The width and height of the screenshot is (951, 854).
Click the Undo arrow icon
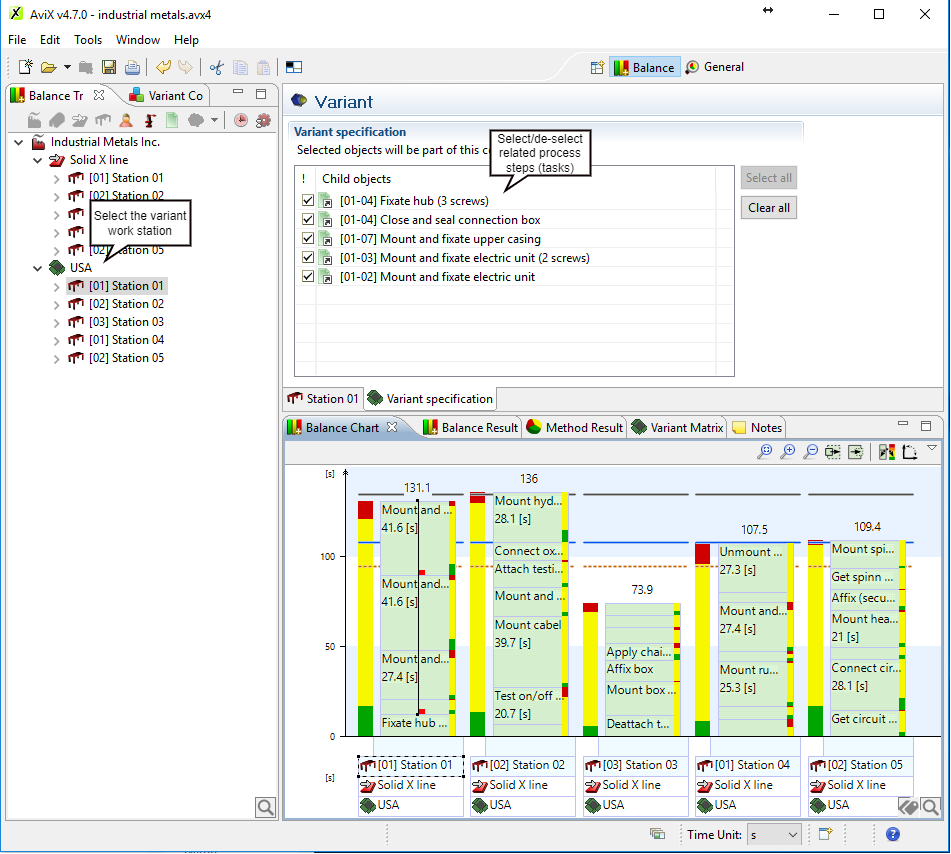[163, 67]
